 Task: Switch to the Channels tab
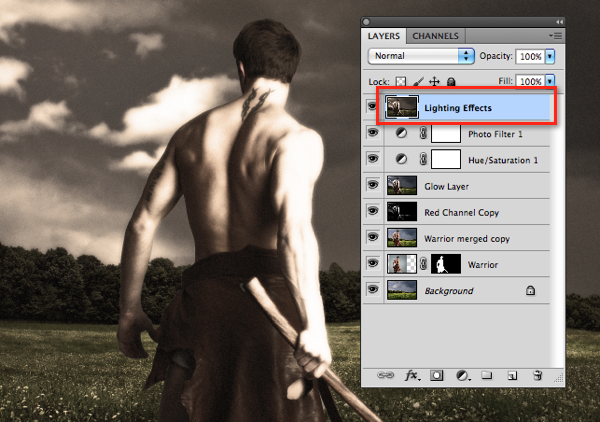(435, 36)
